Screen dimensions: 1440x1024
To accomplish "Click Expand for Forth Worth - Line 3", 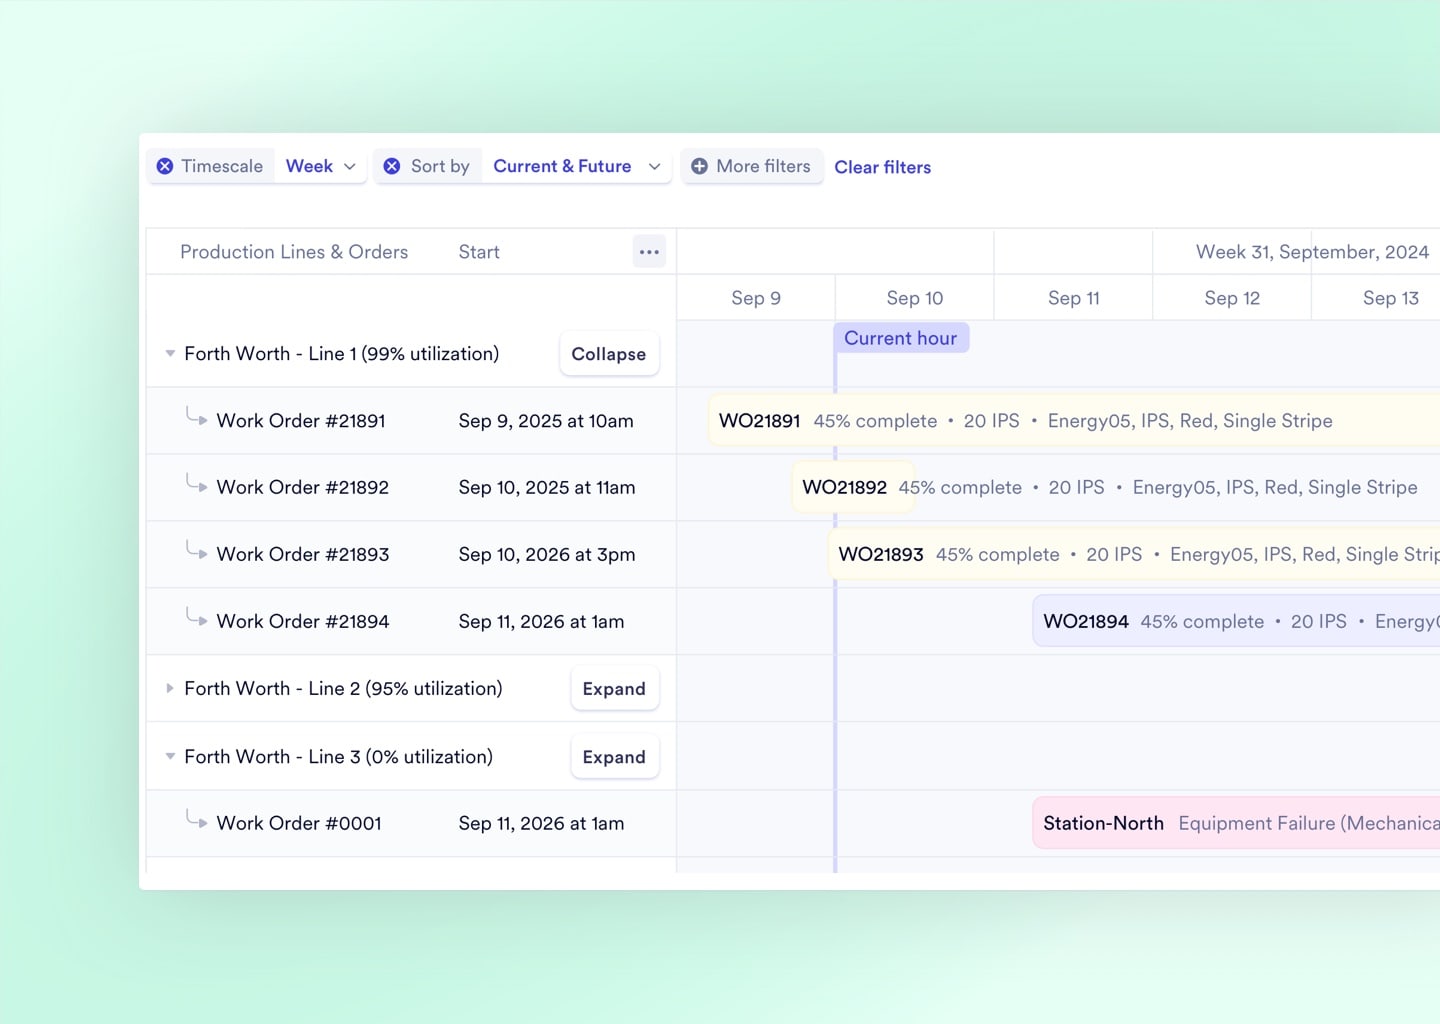I will click(614, 757).
